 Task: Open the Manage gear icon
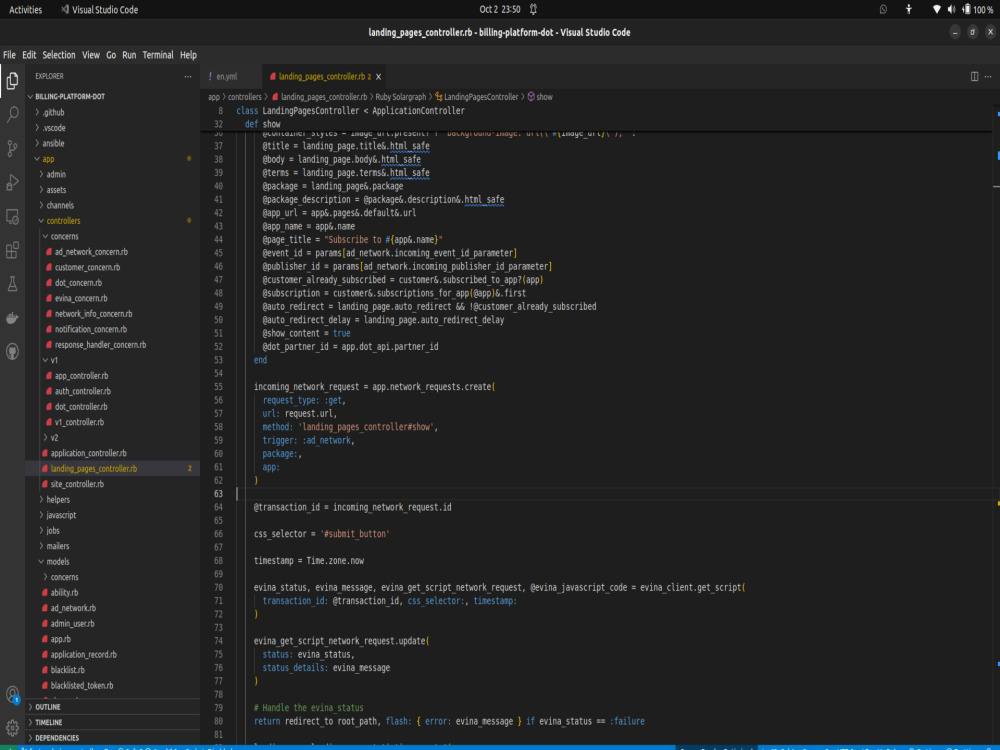[x=12, y=728]
